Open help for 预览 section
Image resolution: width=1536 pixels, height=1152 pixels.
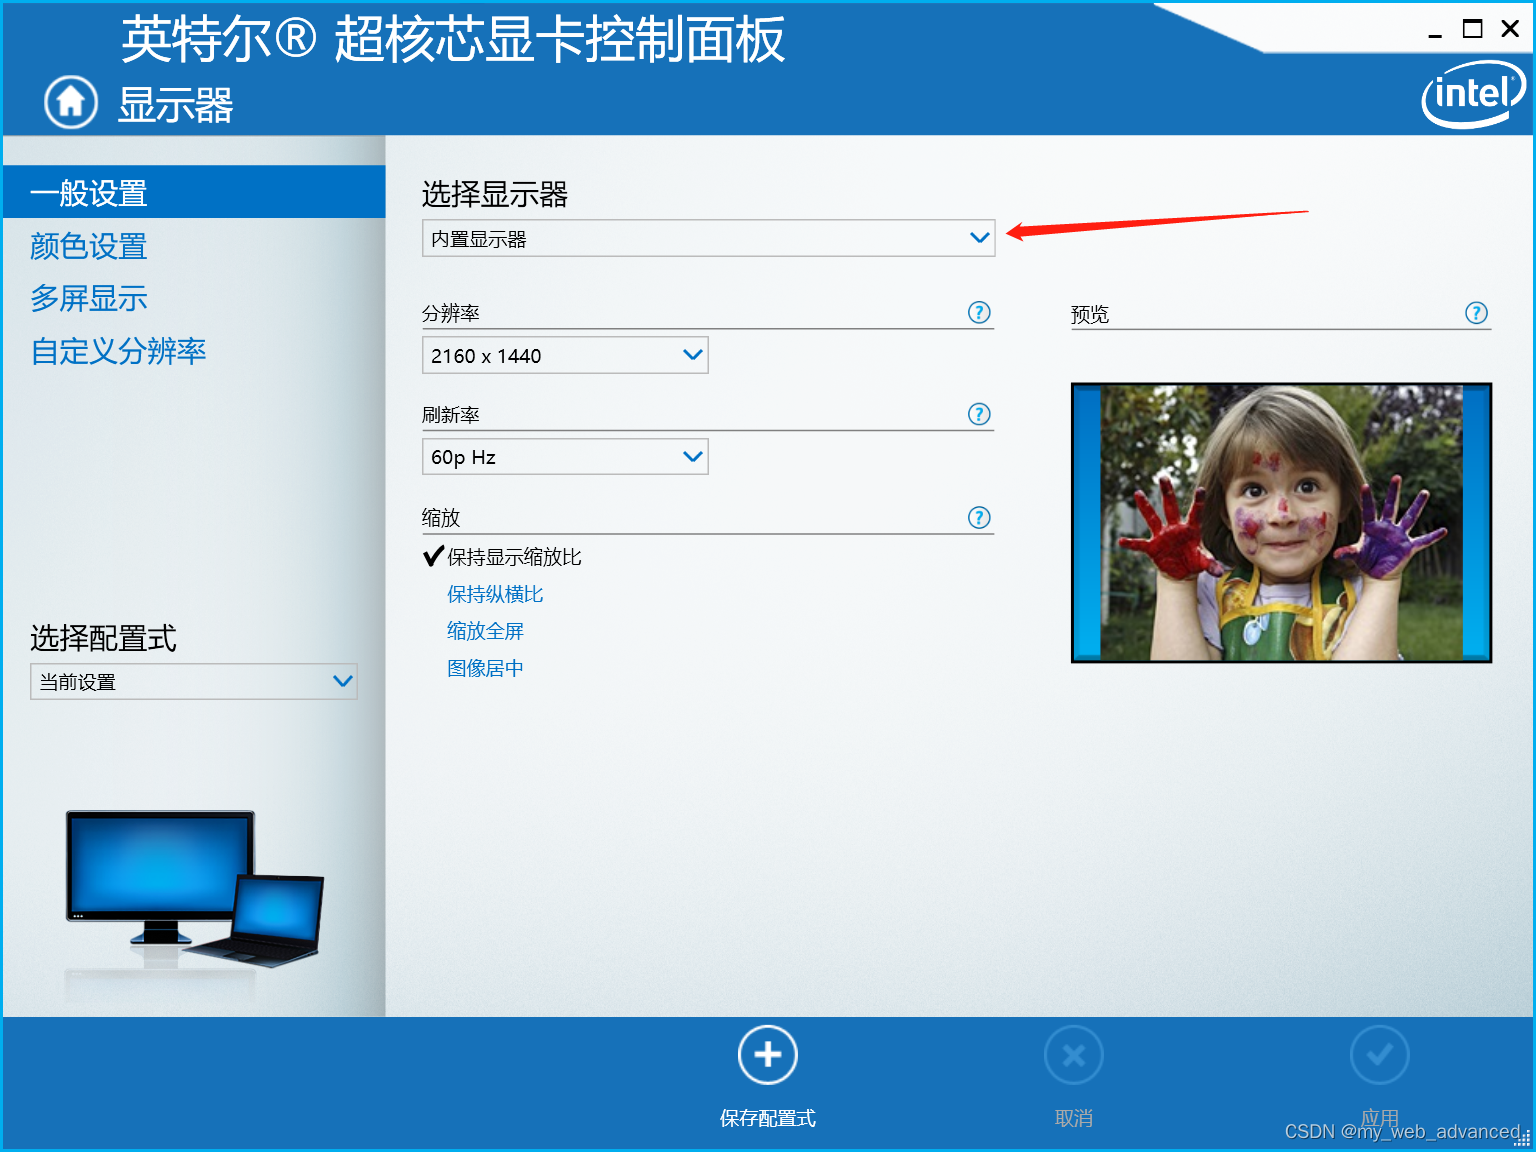tap(1476, 313)
